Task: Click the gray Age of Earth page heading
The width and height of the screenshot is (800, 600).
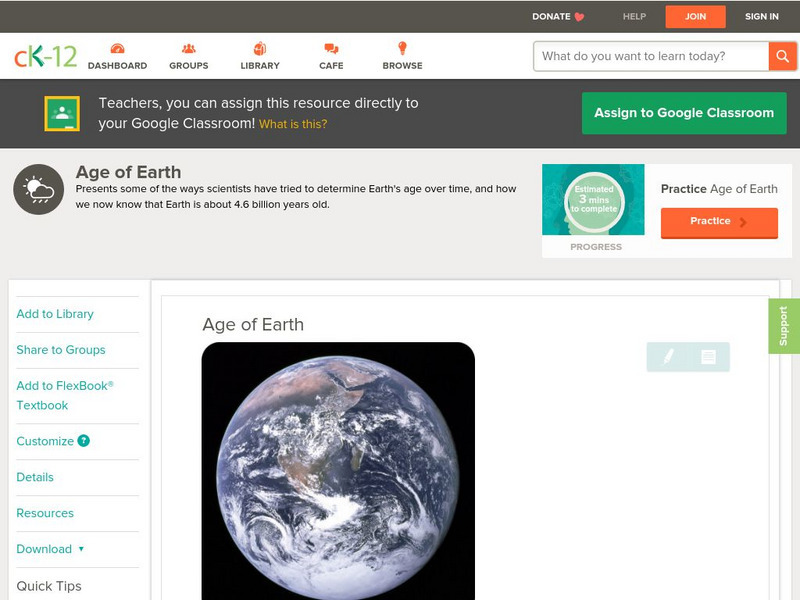Action: 129,172
